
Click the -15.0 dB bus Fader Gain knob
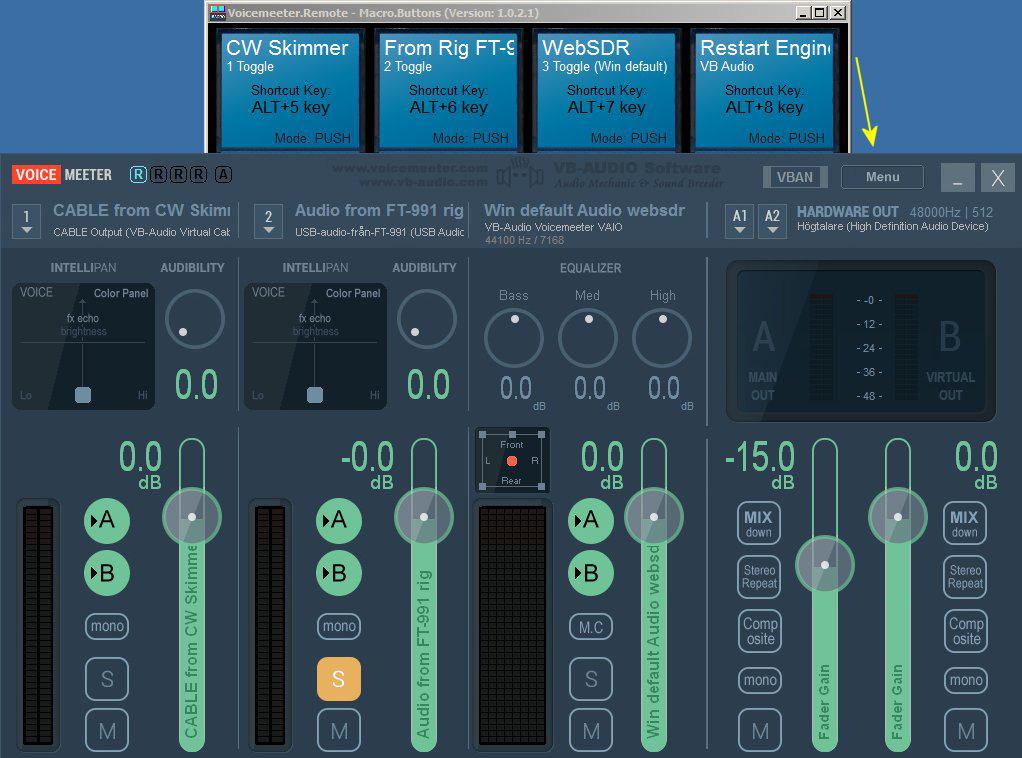click(x=825, y=565)
